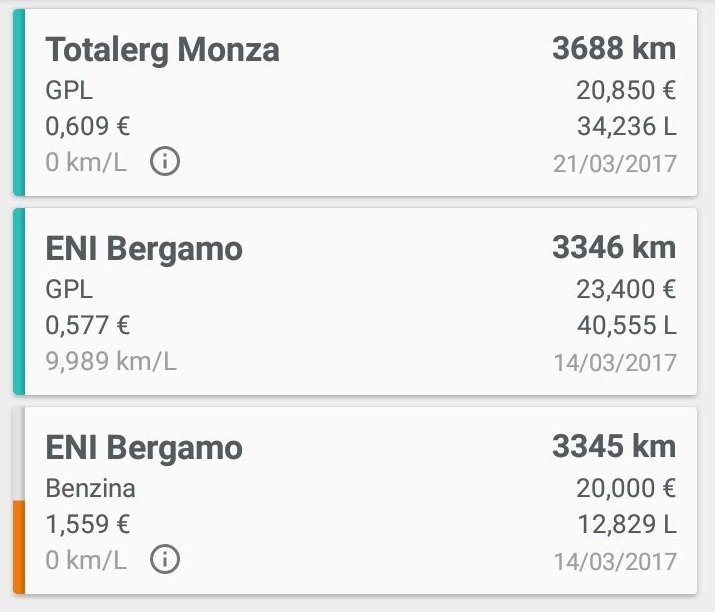Click the 0,609 € price per liter
720x612 pixels.
(x=88, y=126)
